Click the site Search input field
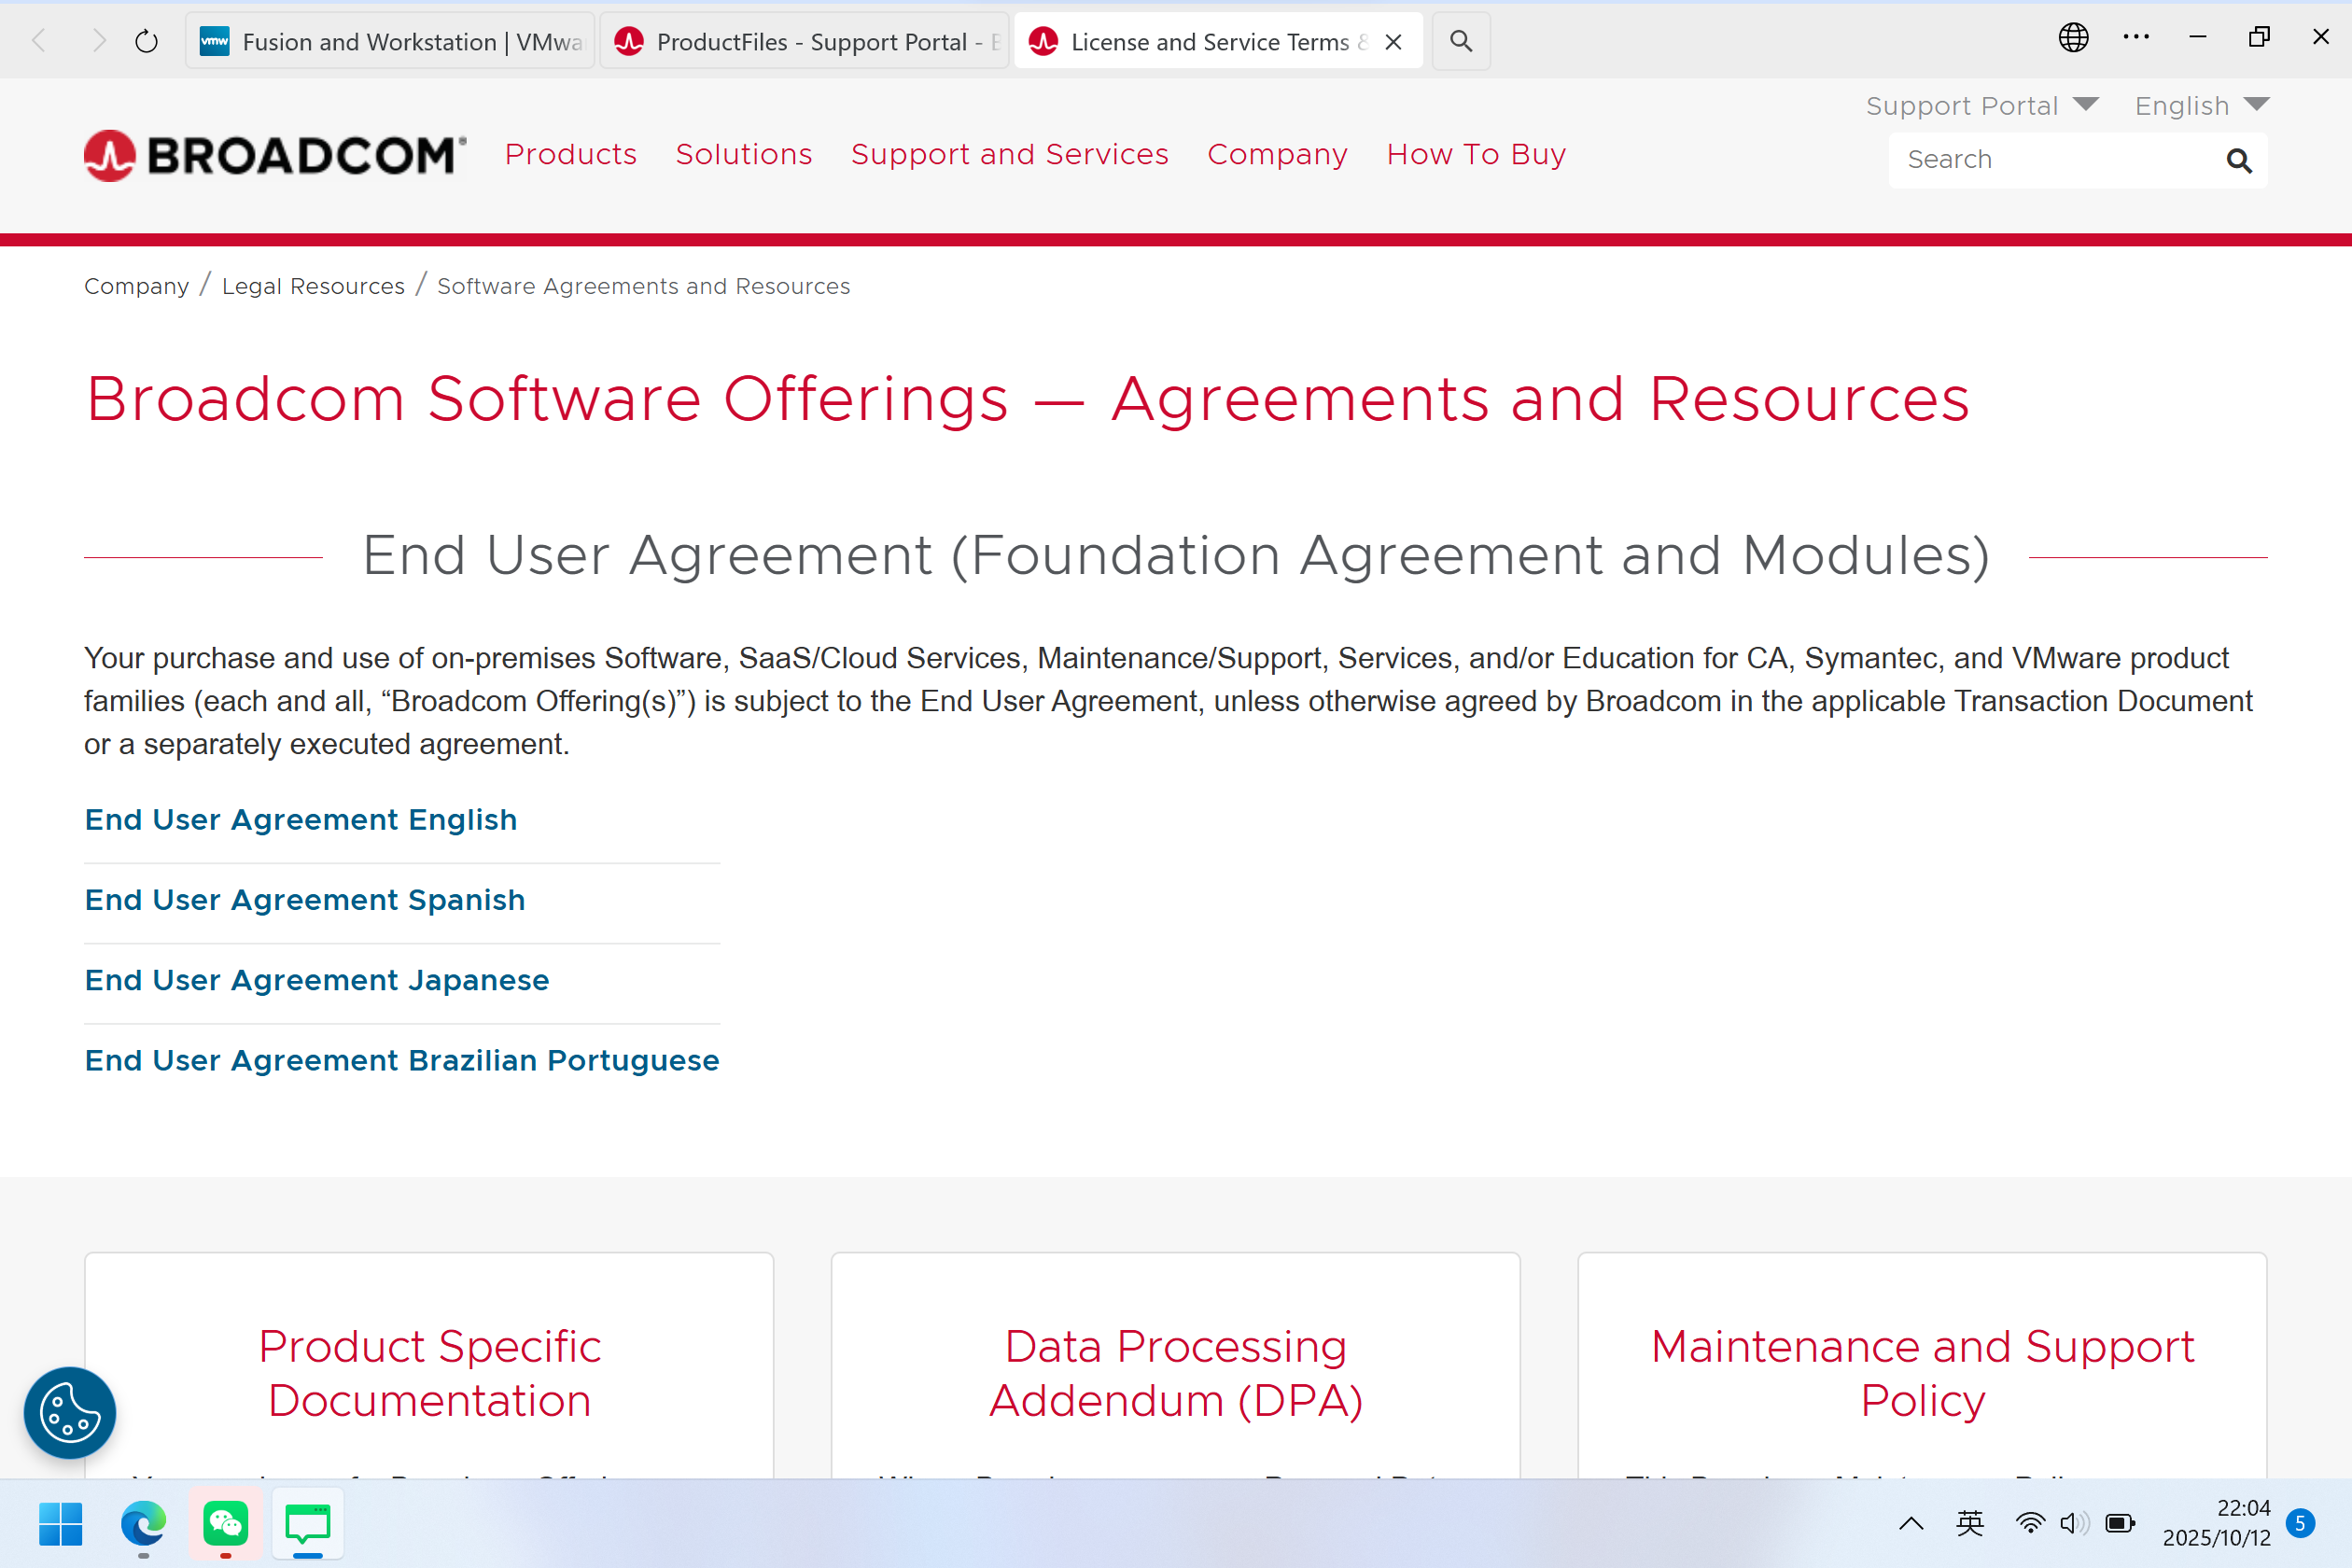Viewport: 2352px width, 1568px height. pyautogui.click(x=2050, y=160)
